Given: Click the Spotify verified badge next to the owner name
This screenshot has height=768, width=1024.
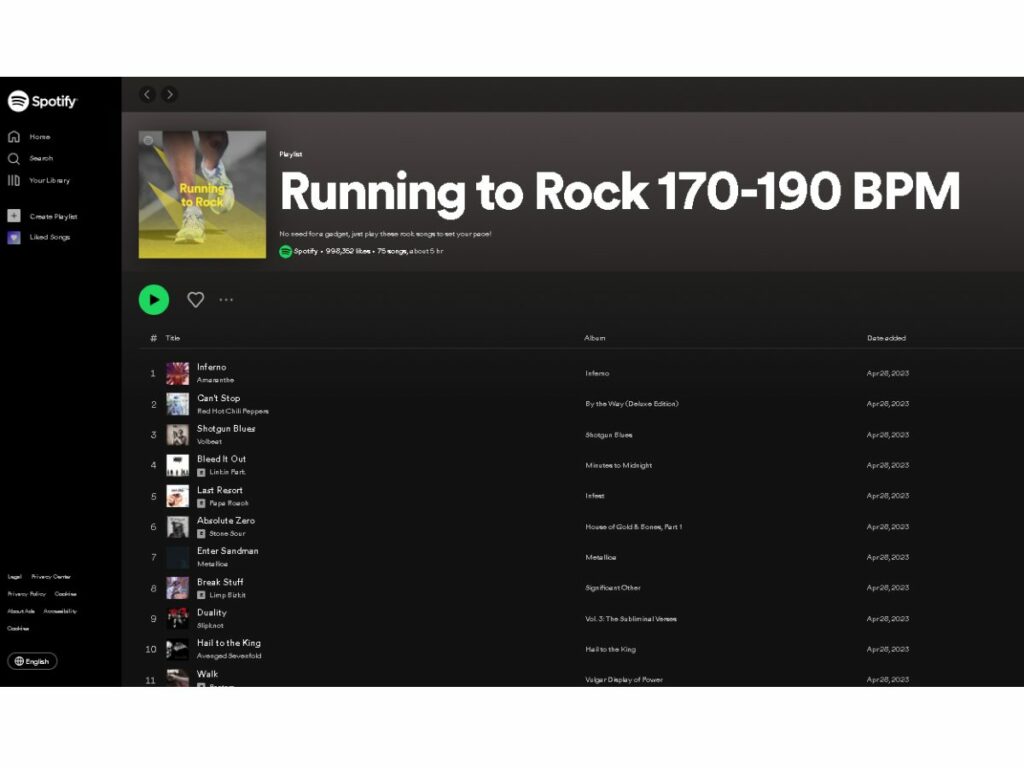Looking at the screenshot, I should pyautogui.click(x=284, y=252).
